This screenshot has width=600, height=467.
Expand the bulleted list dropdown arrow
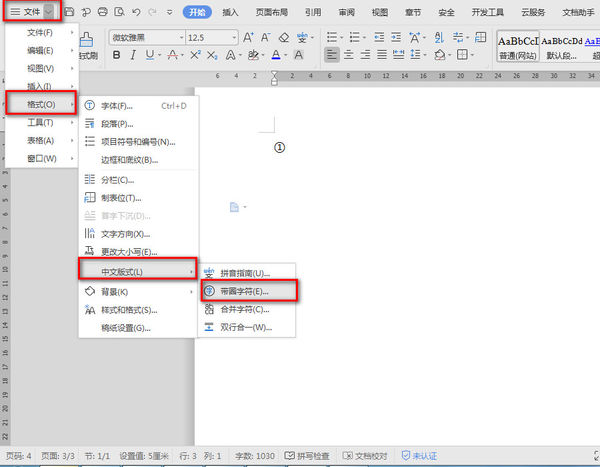click(342, 38)
